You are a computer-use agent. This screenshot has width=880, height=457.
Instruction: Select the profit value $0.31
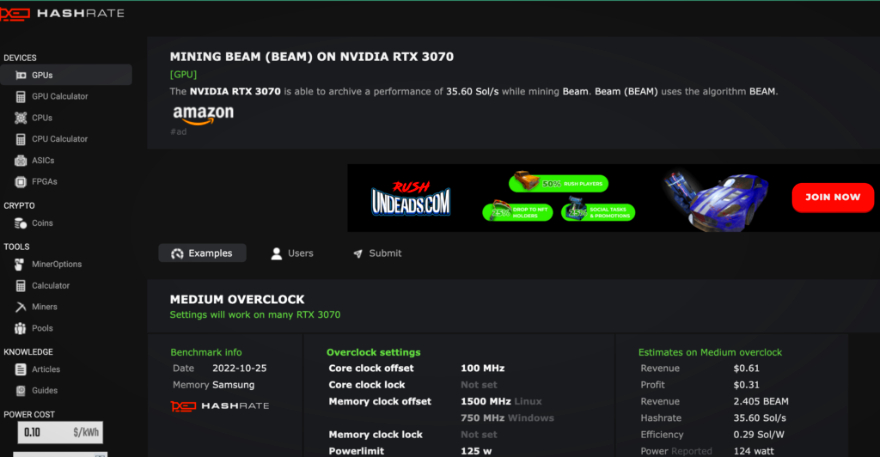click(x=746, y=385)
